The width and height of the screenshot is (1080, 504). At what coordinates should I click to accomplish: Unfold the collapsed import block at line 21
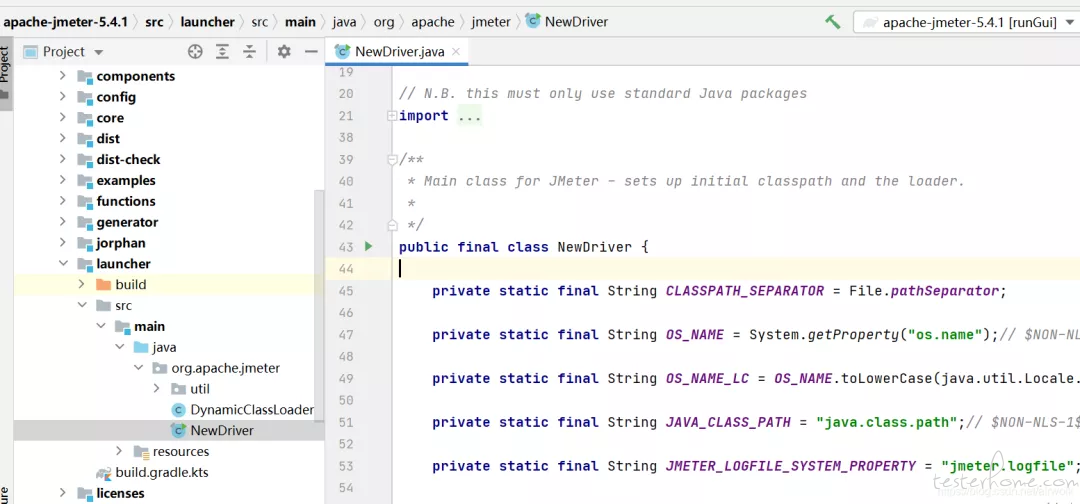[x=391, y=116]
